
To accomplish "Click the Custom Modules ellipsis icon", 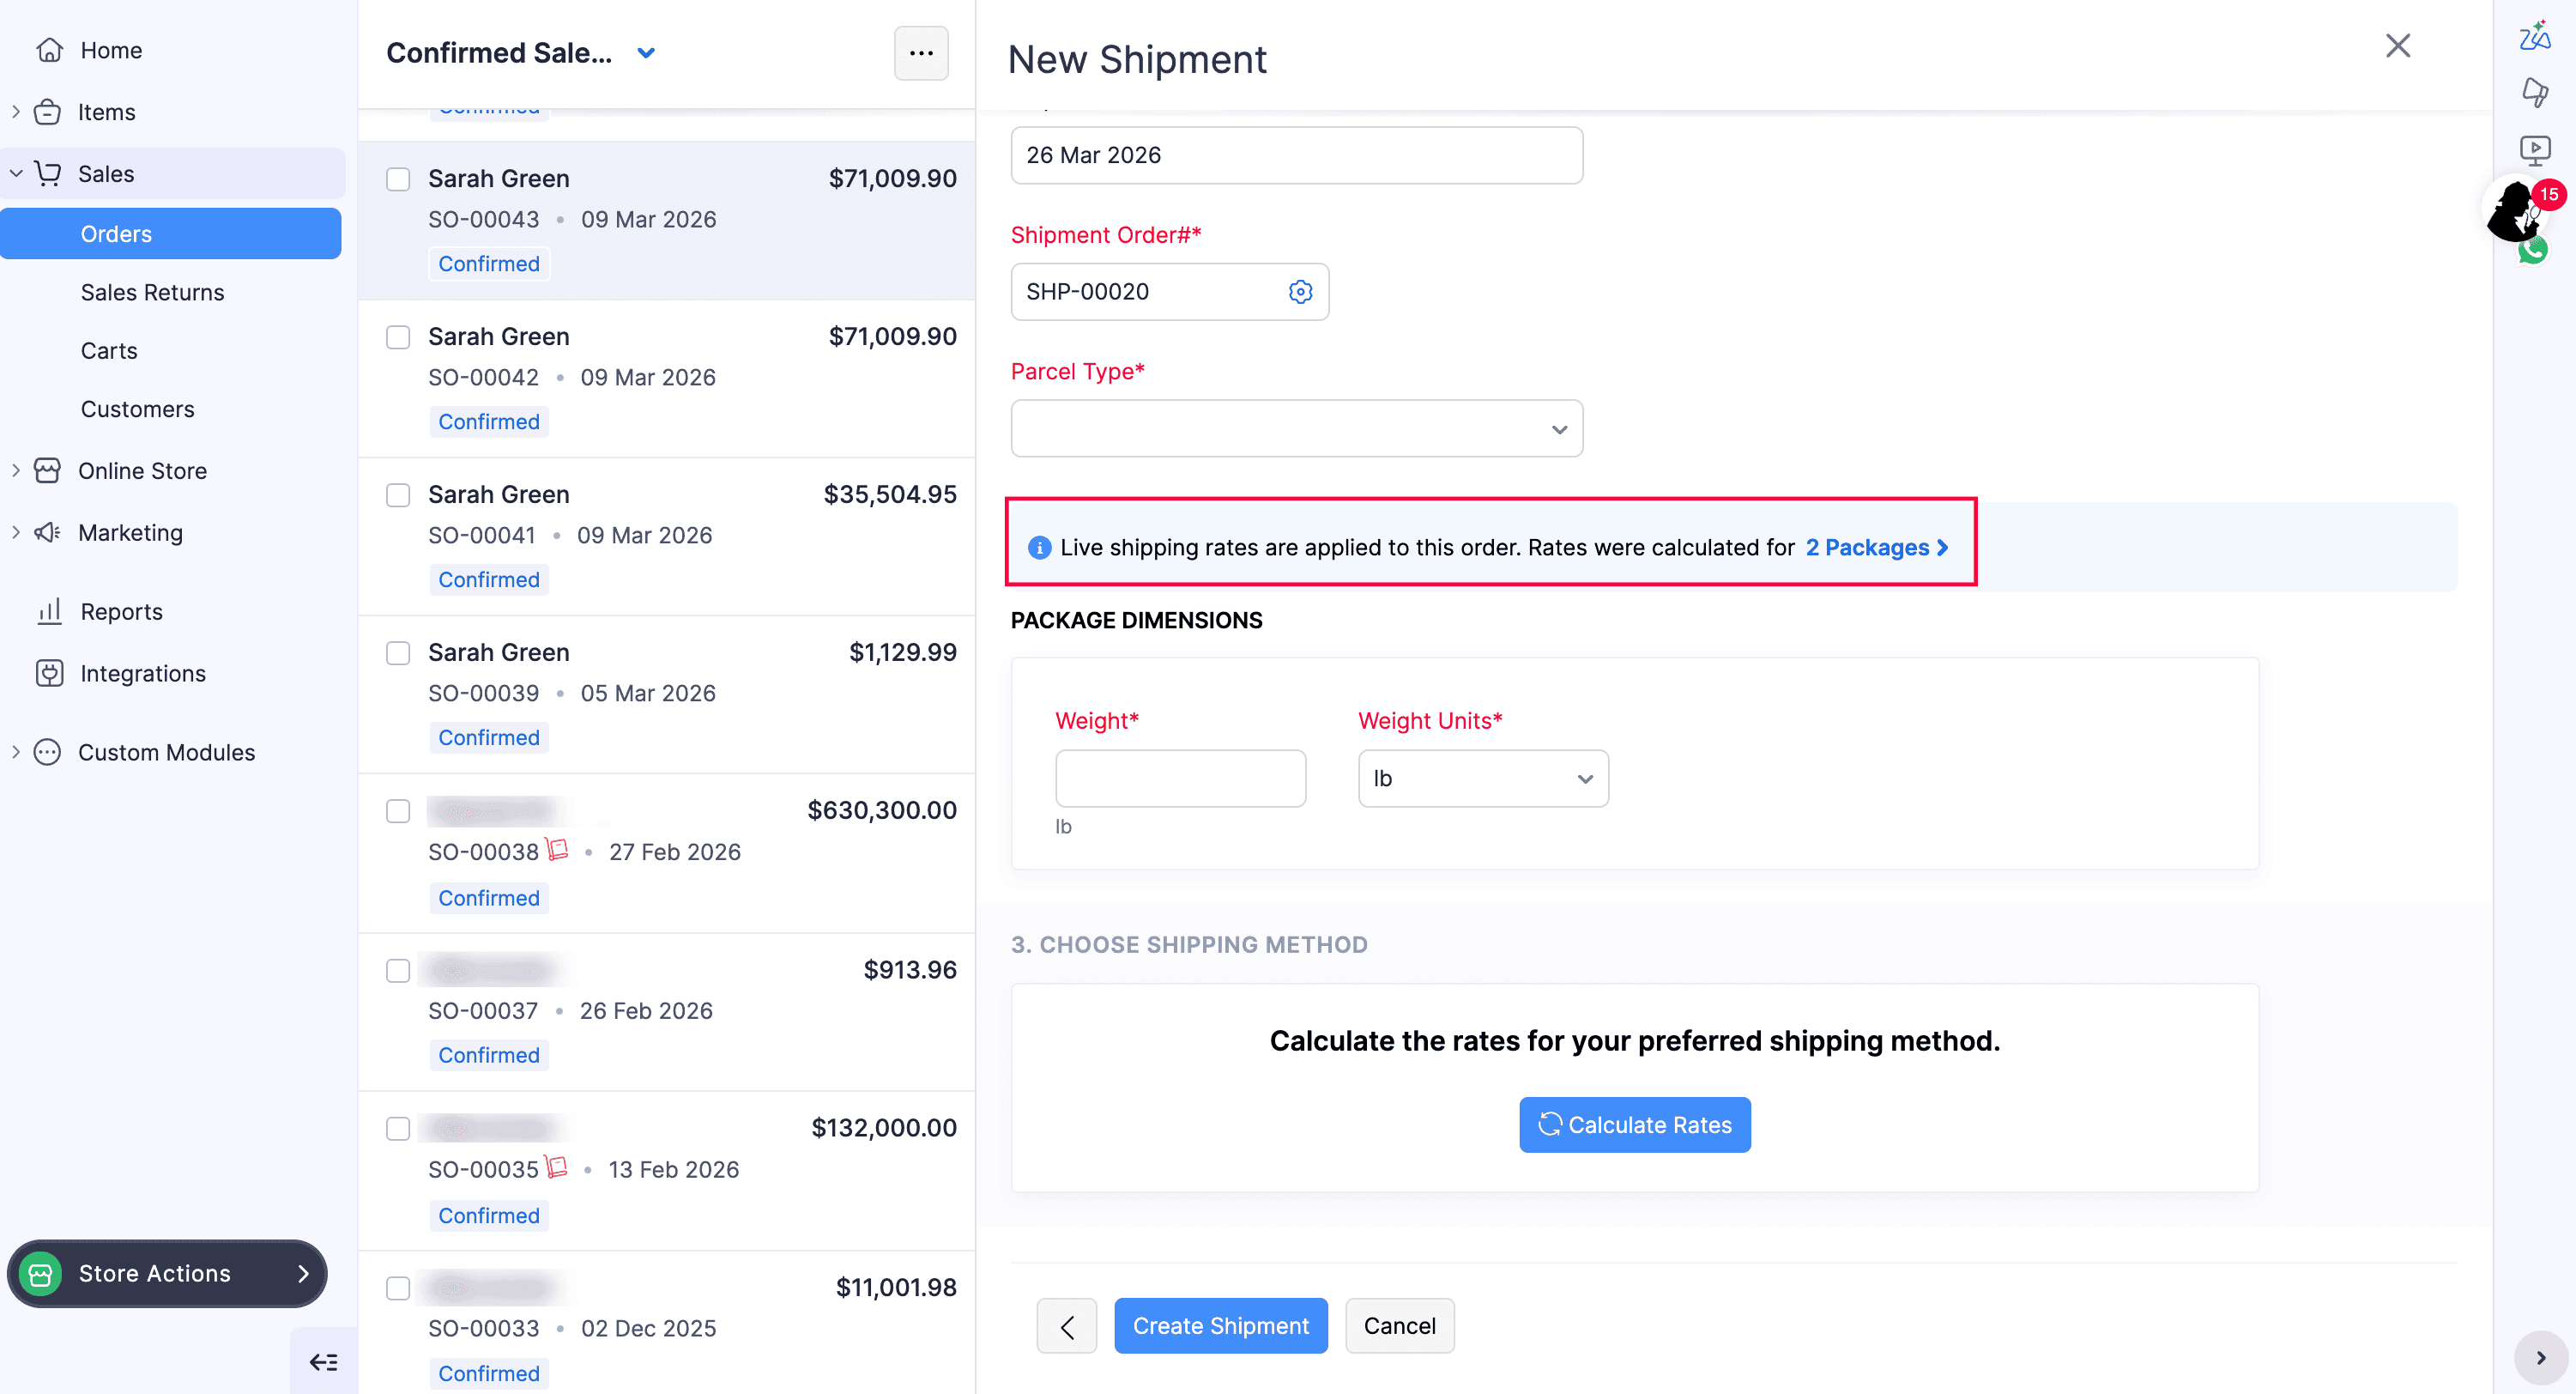I will (47, 752).
